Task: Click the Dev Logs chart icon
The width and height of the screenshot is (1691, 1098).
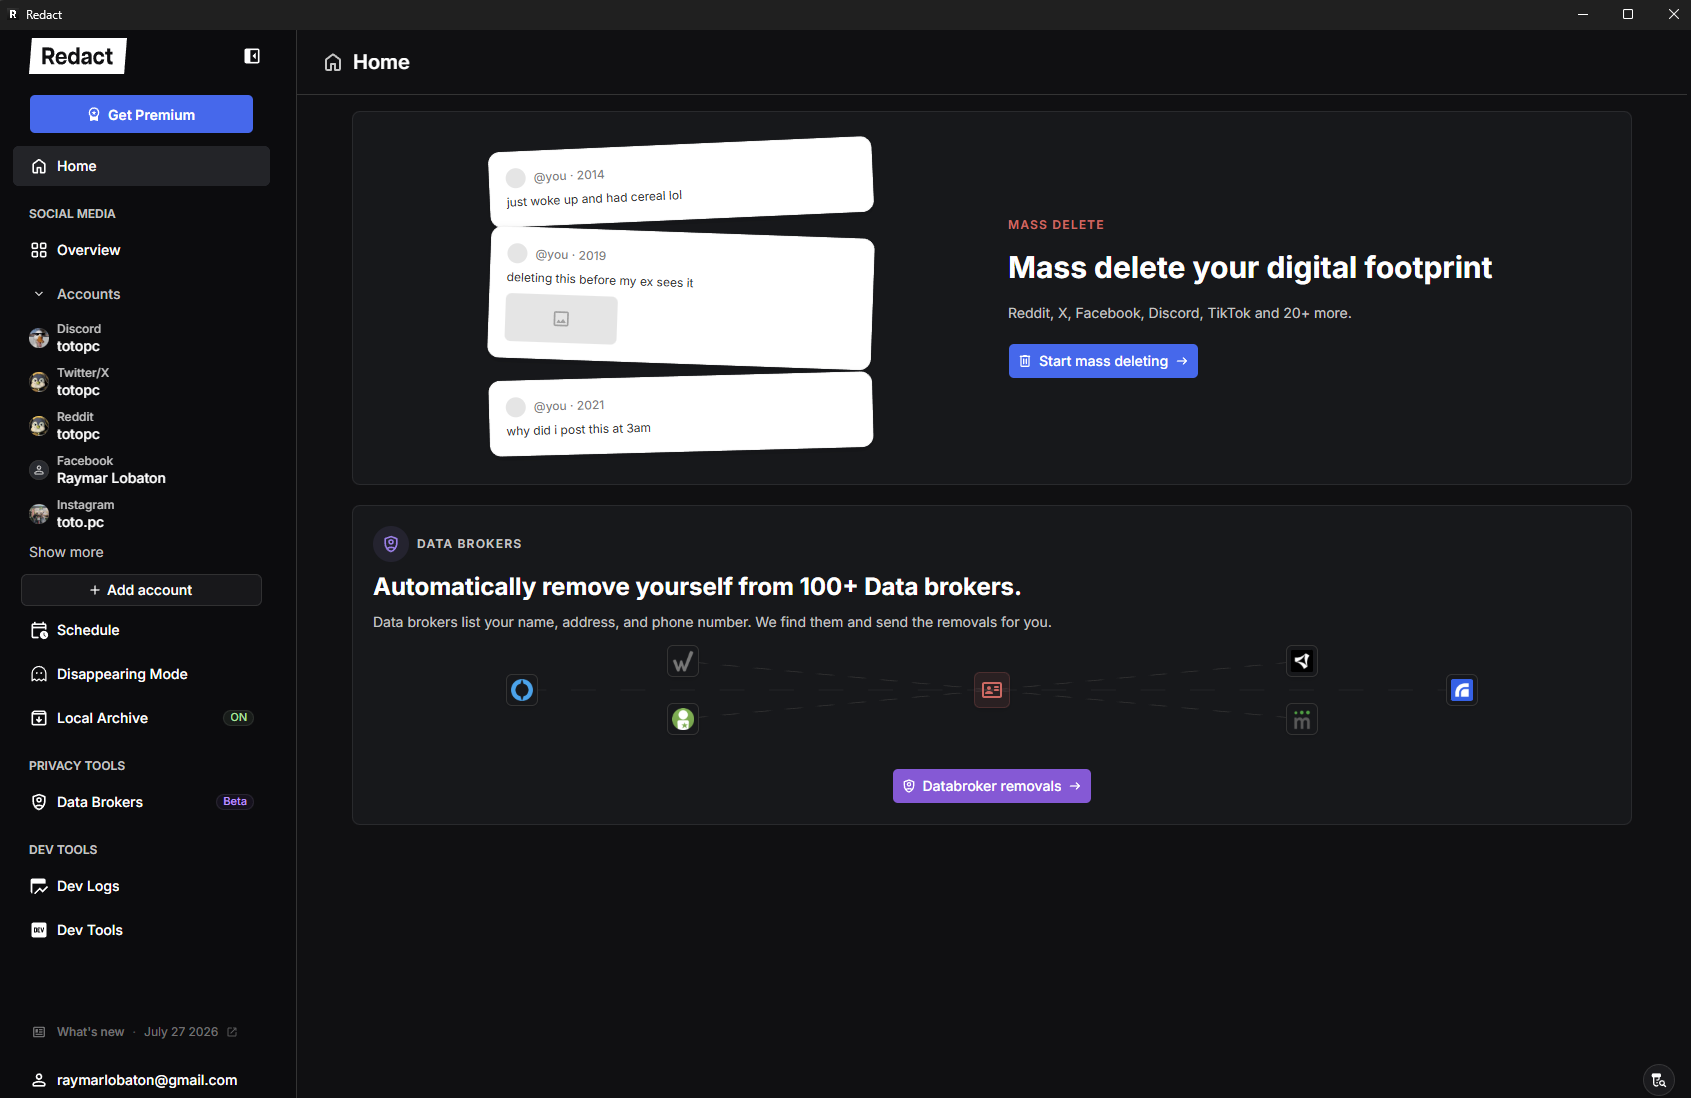Action: coord(39,886)
